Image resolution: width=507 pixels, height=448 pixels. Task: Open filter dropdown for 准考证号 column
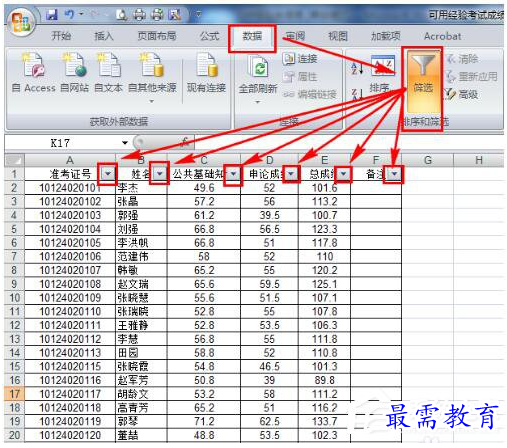(x=108, y=174)
